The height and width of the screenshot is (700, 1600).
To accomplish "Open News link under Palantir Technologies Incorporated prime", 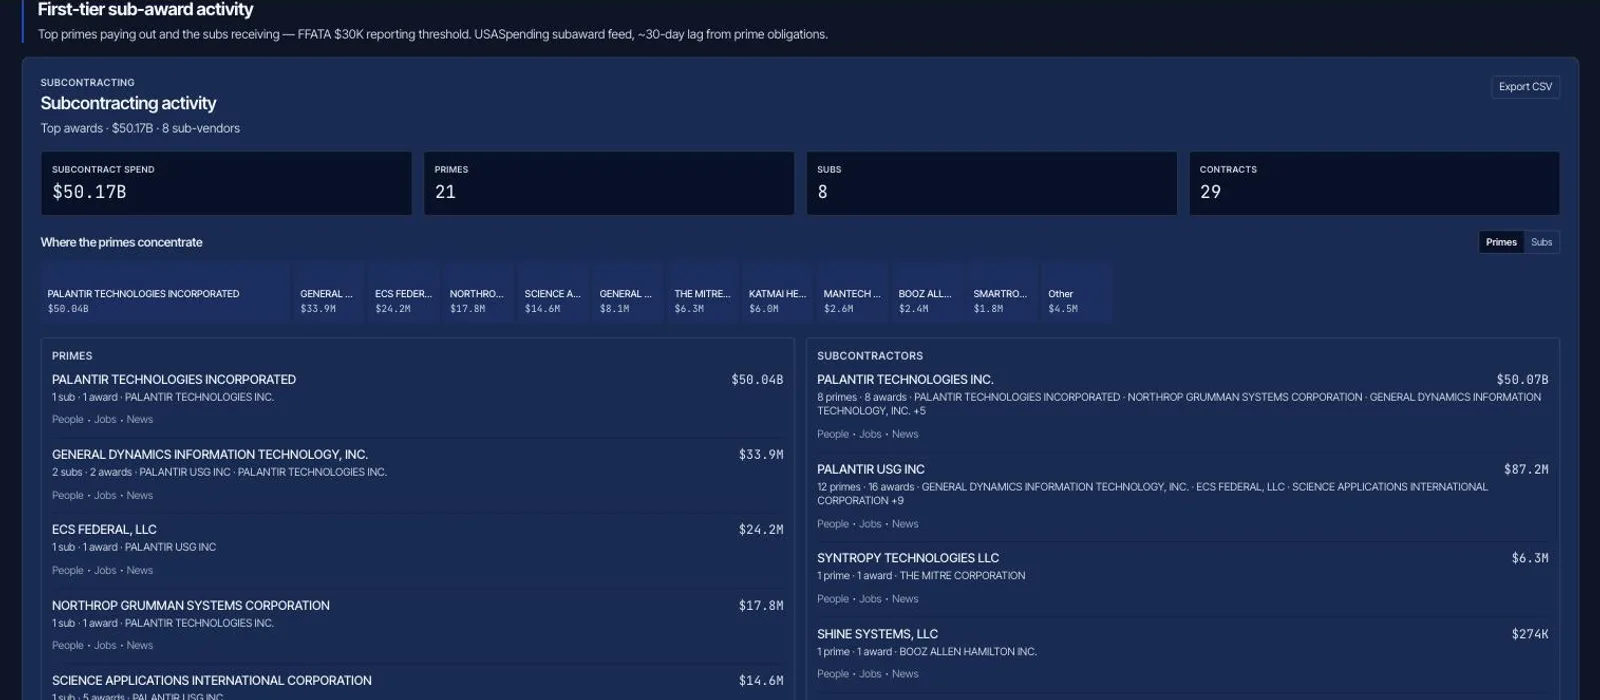I will [140, 420].
